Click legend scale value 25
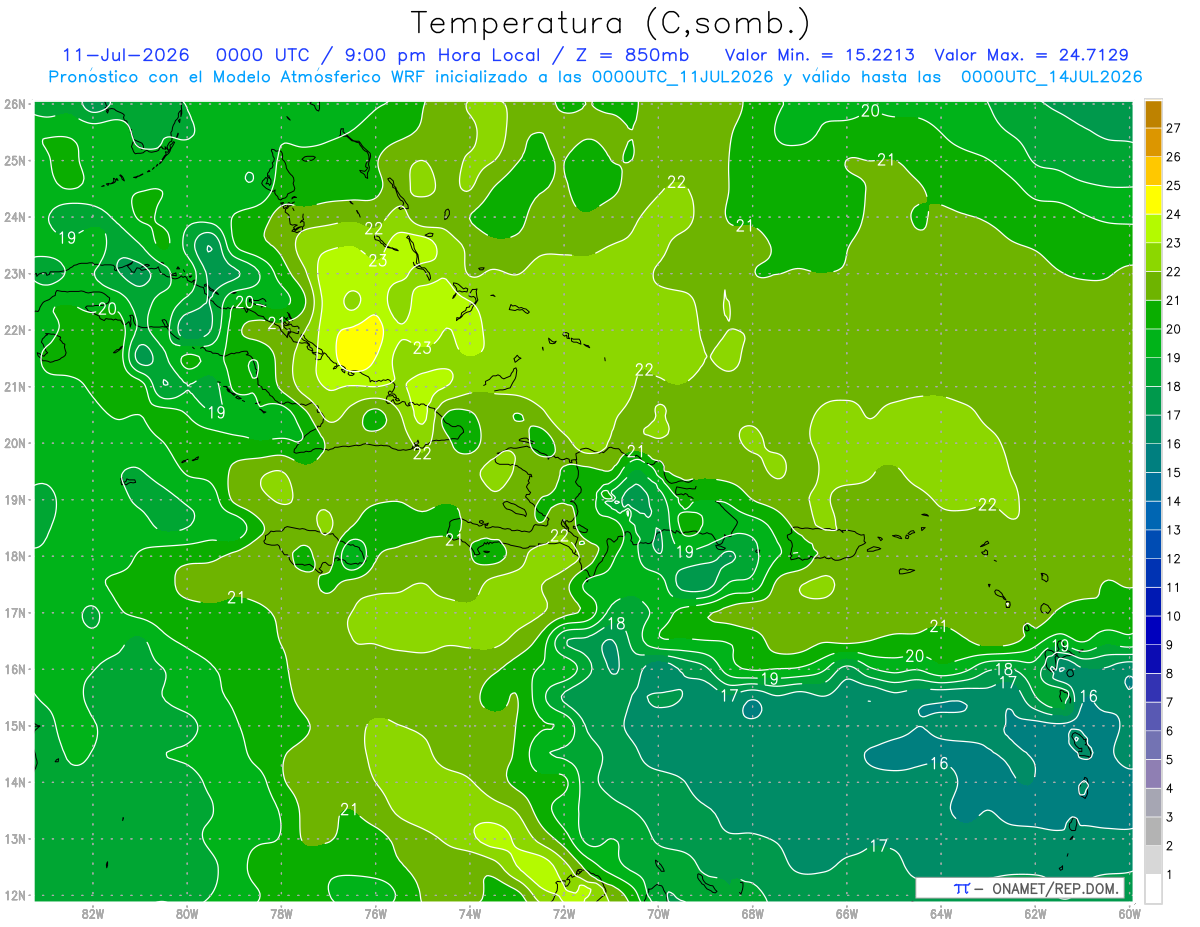The width and height of the screenshot is (1200, 927). tap(1174, 185)
